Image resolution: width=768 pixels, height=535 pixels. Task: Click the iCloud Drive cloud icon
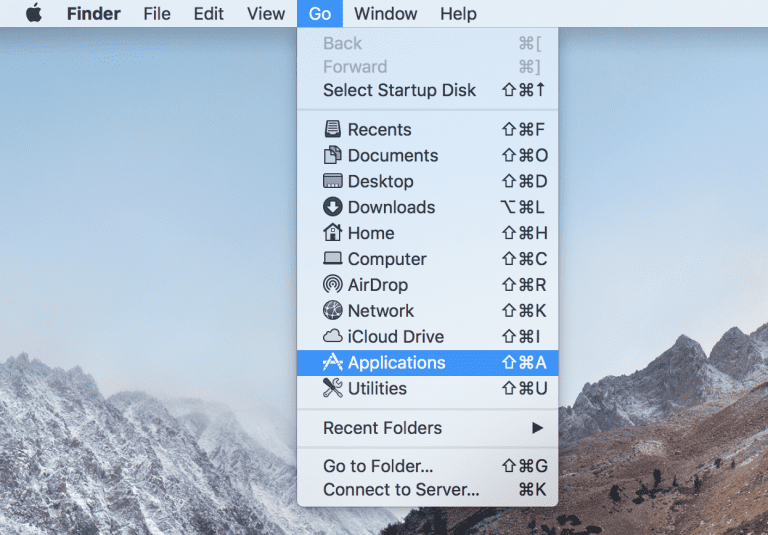(x=333, y=336)
